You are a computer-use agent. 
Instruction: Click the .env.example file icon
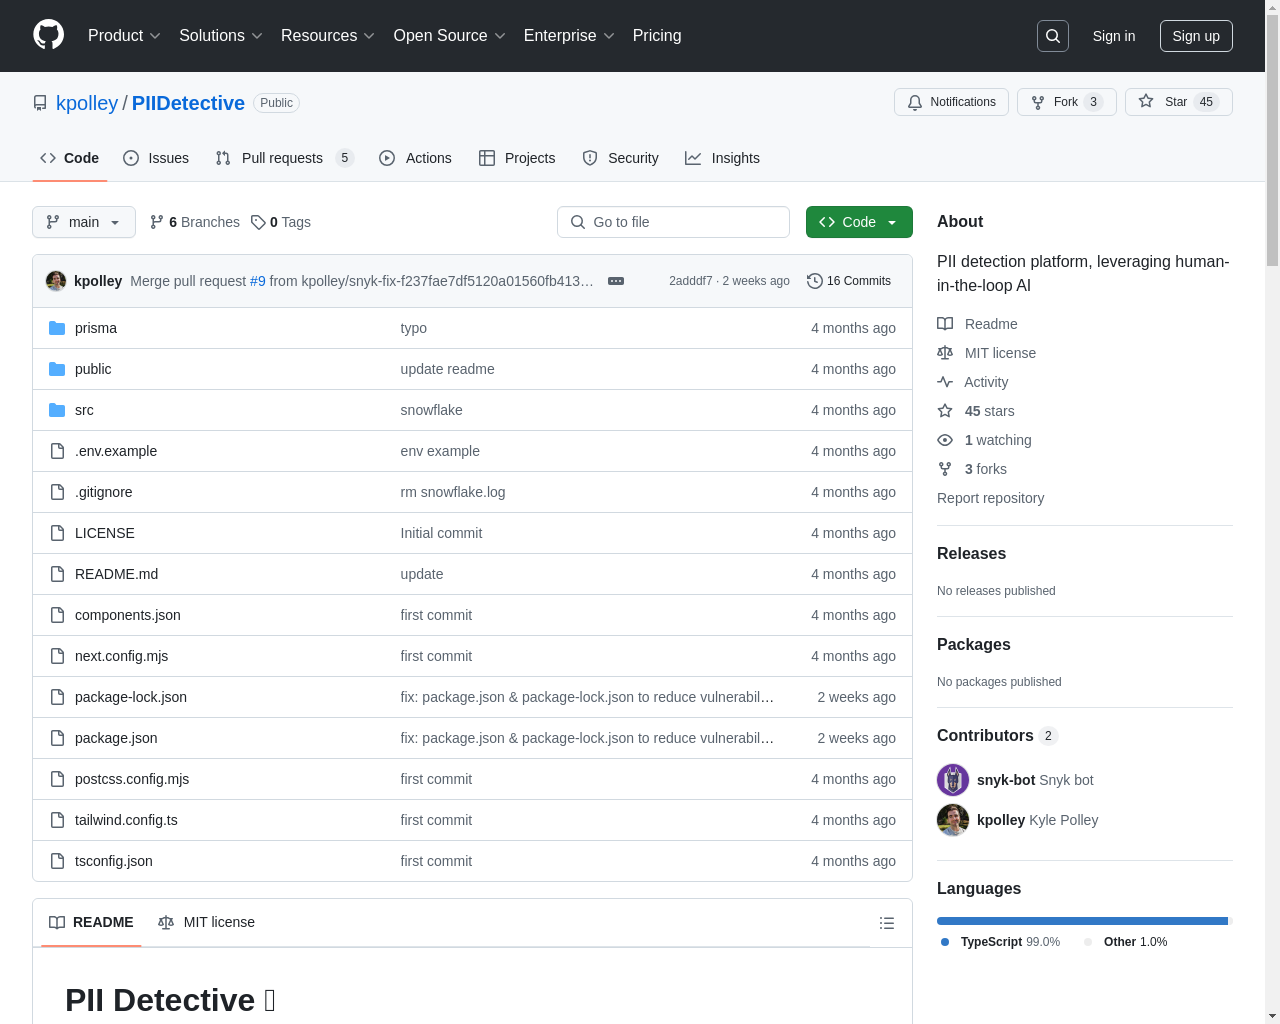point(57,451)
